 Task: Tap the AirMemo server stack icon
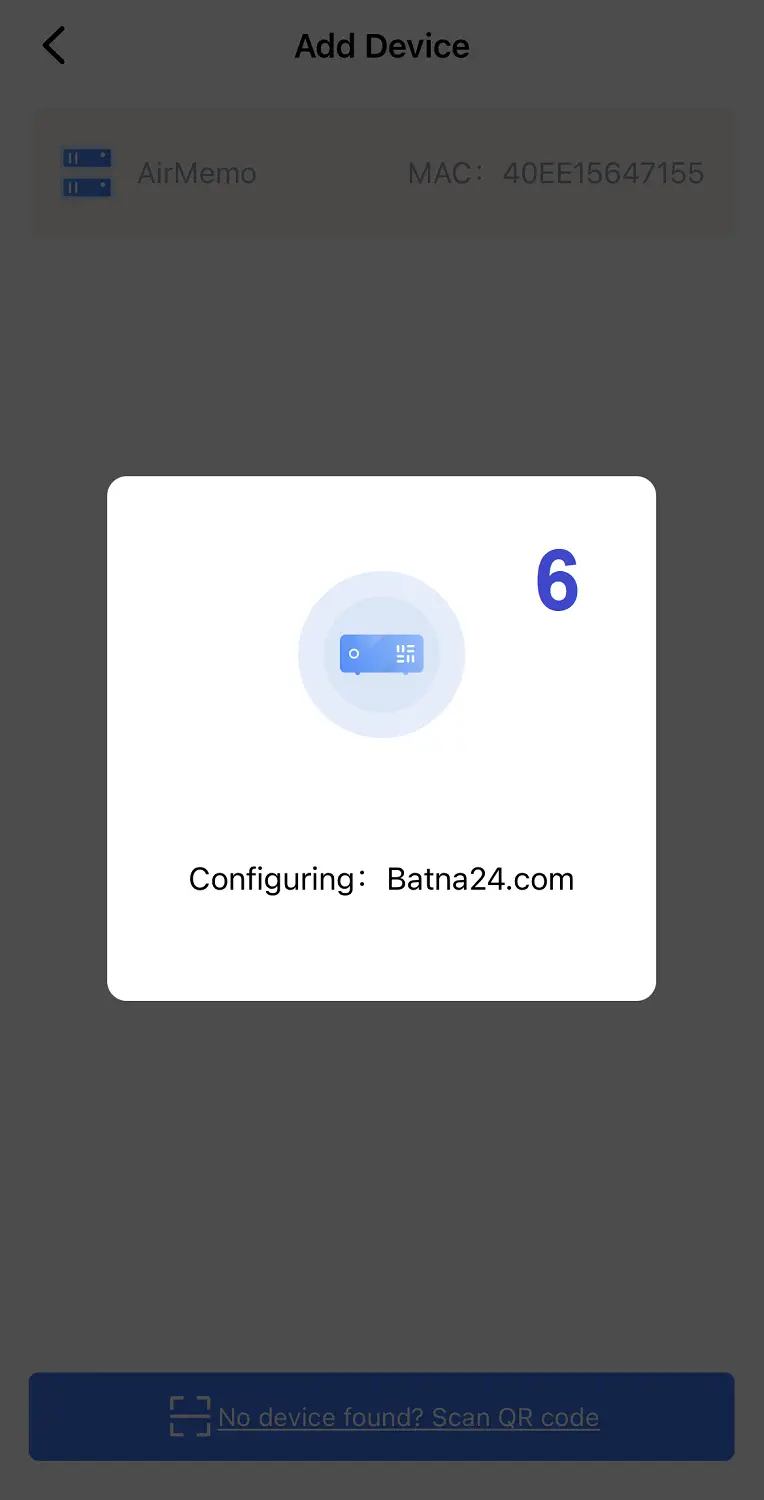coord(87,173)
